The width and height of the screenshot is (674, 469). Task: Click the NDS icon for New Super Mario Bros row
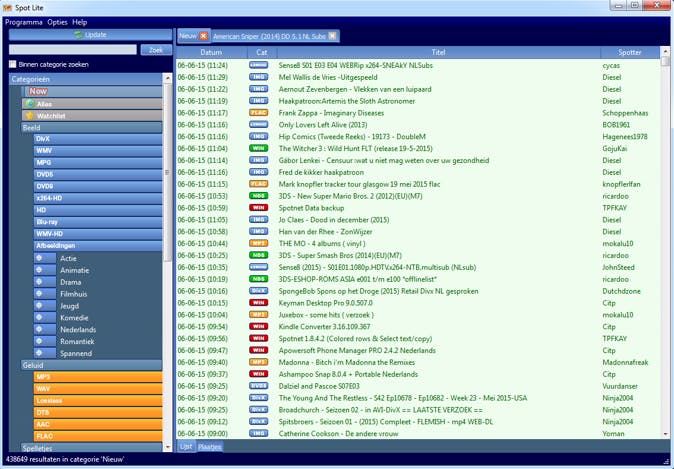(x=258, y=196)
